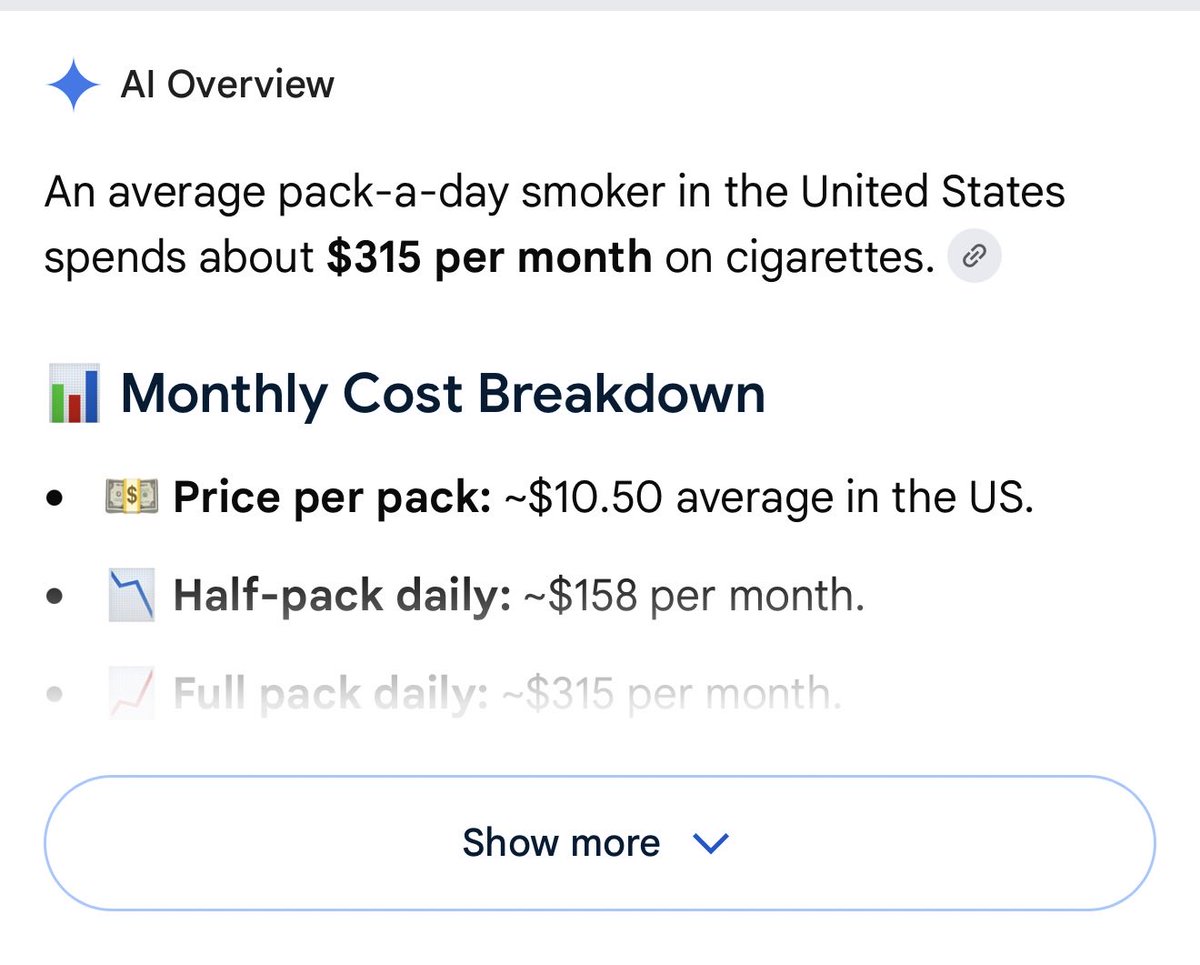Click the dollar banknote emoji icon
The image size is (1200, 965).
pyautogui.click(x=131, y=496)
